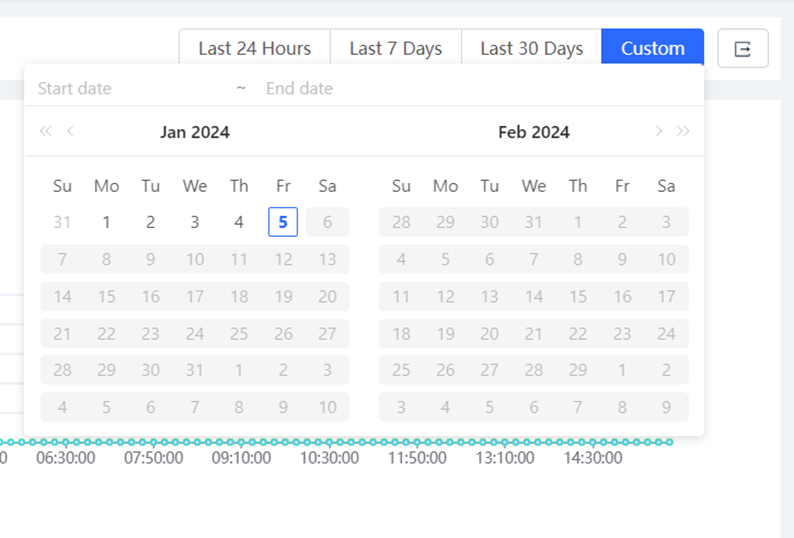Pick January 1 in the calendar
794x538 pixels.
tap(106, 222)
